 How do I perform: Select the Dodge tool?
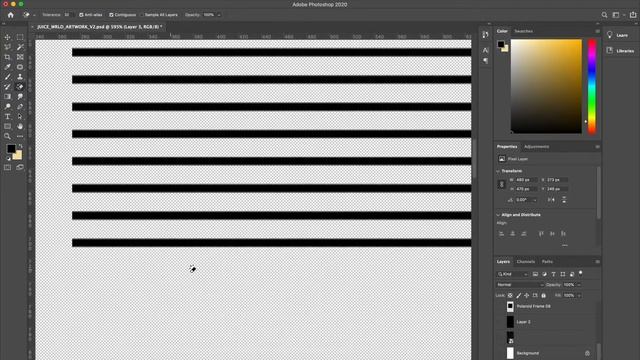click(7, 107)
